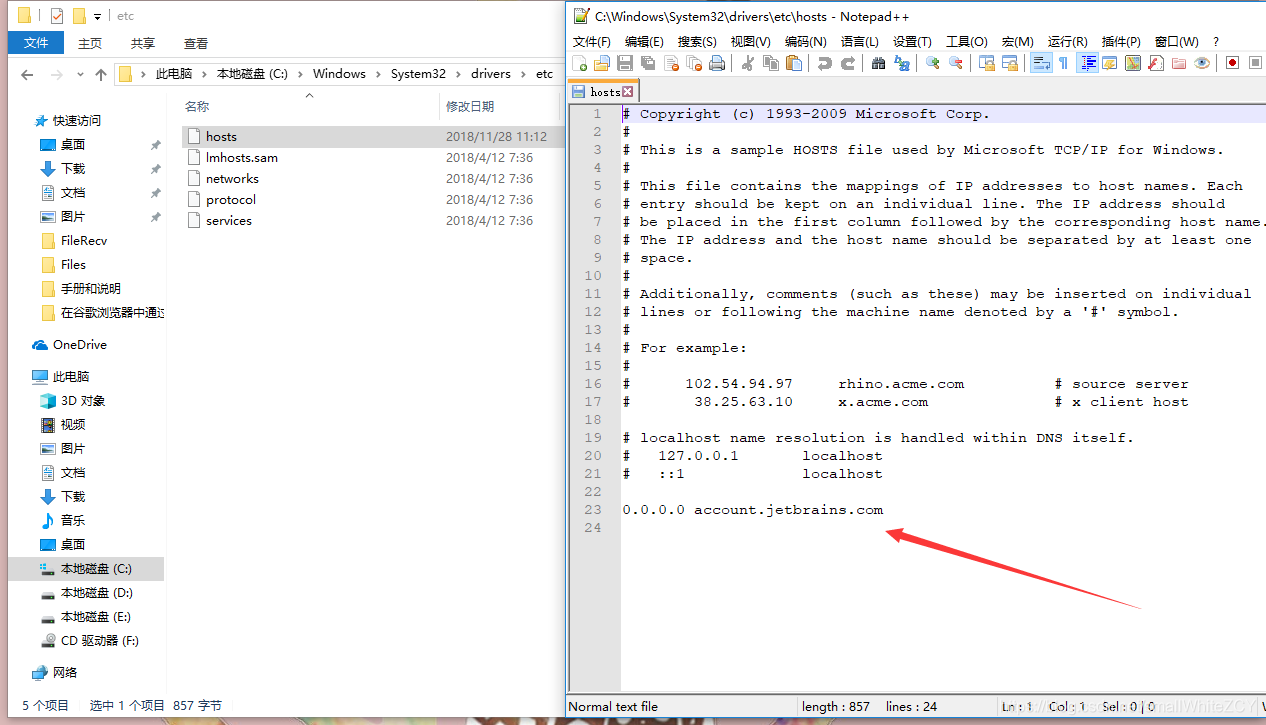The image size is (1266, 725).
Task: Print the document using printer icon
Action: (x=717, y=63)
